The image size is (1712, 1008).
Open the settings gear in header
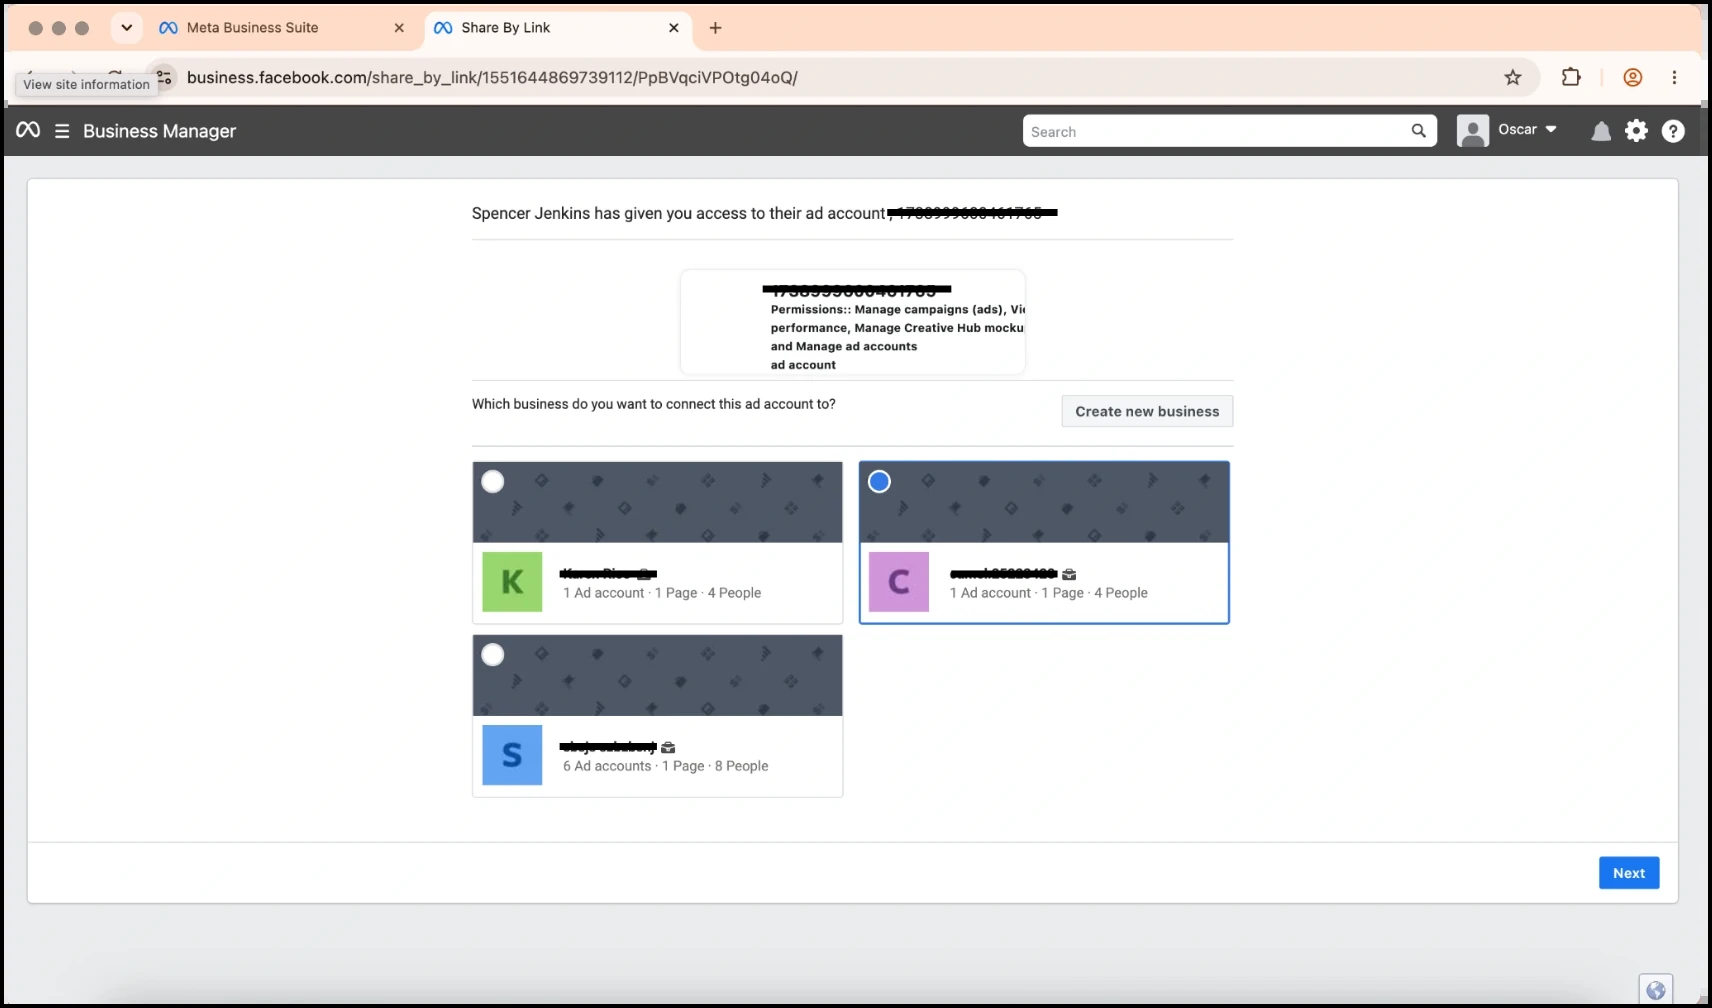pyautogui.click(x=1636, y=131)
